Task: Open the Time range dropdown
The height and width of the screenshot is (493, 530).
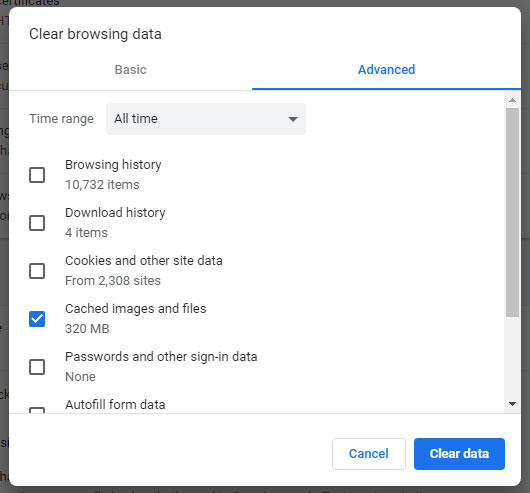Action: 206,119
